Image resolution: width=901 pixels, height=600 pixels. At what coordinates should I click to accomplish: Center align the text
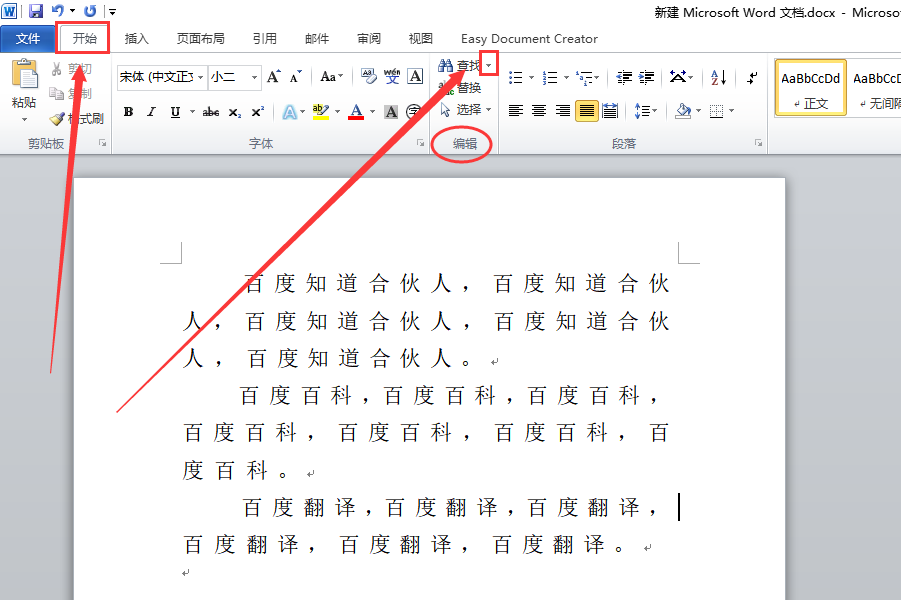(538, 111)
